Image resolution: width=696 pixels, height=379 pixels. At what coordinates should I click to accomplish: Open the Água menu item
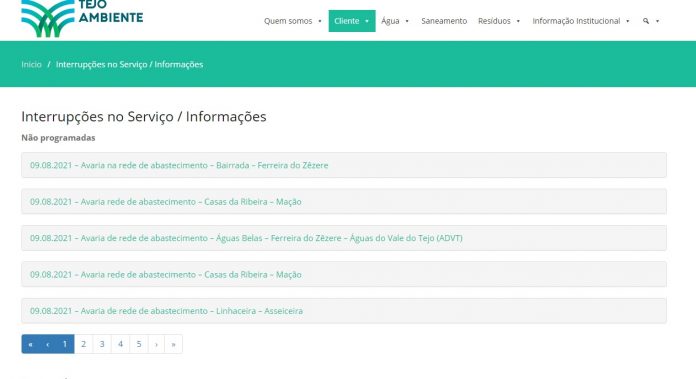(390, 21)
